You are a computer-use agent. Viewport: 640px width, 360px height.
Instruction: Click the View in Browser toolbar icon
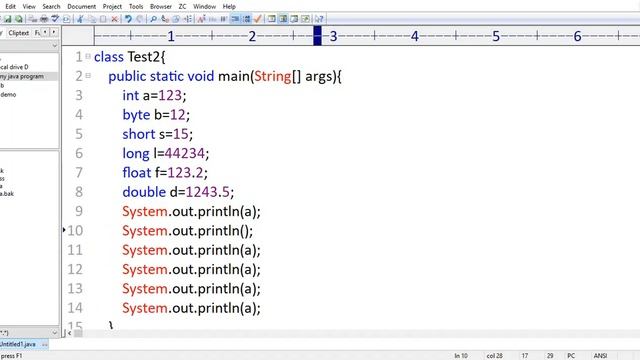tap(67, 19)
